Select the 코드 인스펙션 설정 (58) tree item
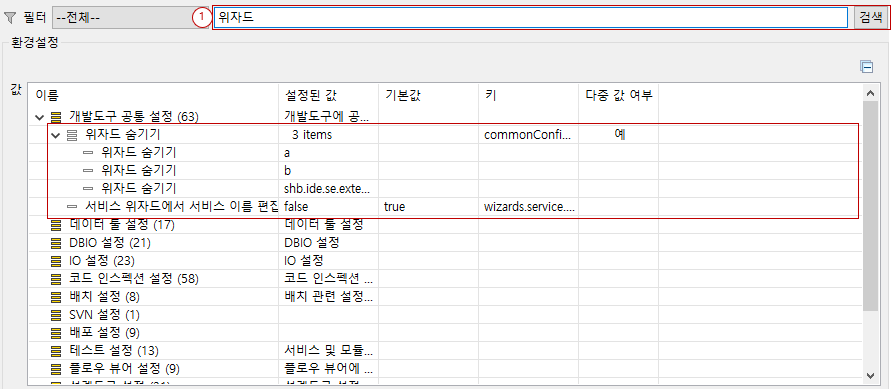Screen dimensions: 891x389 click(x=134, y=279)
